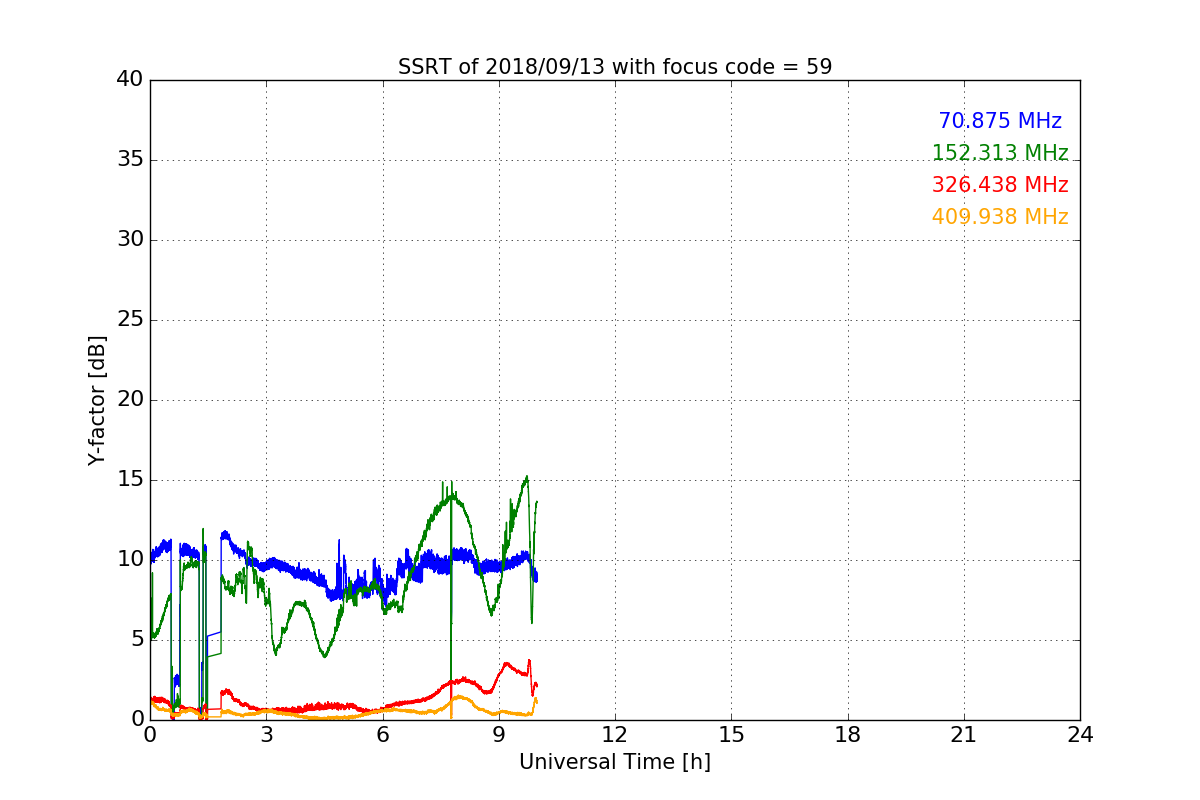Click the y-axis tick label 10
1200x800 pixels.
[130, 560]
